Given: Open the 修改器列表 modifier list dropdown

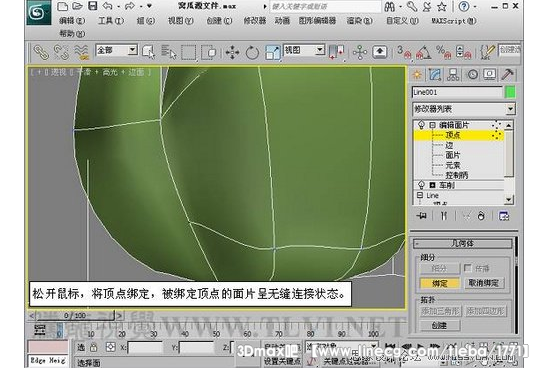Looking at the screenshot, I should pyautogui.click(x=464, y=109).
